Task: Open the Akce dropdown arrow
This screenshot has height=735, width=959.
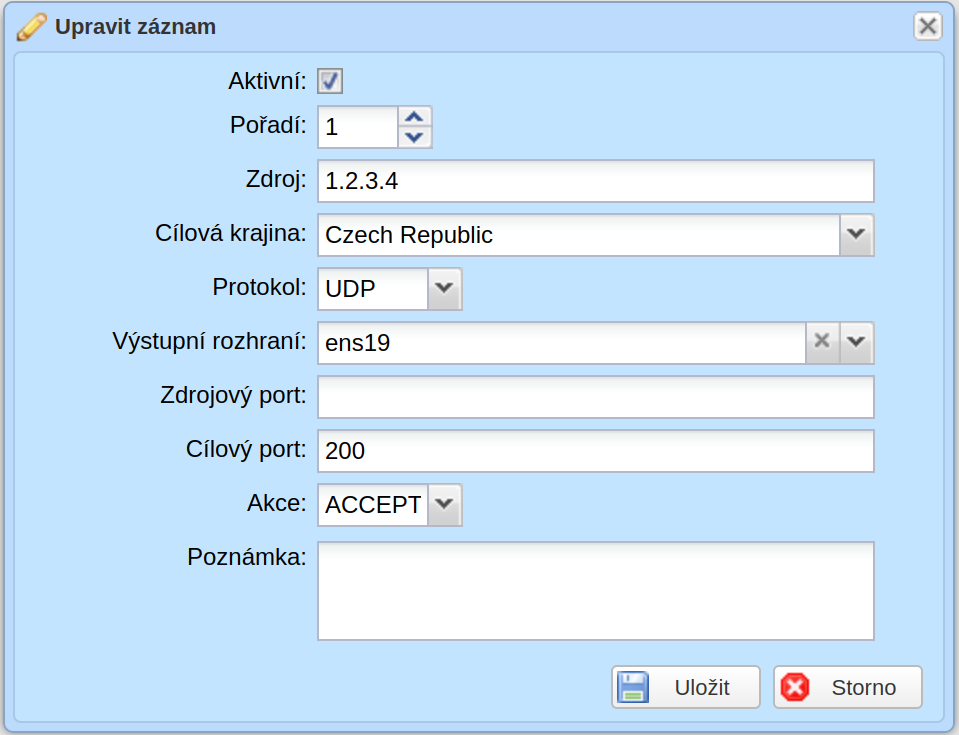Action: (445, 504)
